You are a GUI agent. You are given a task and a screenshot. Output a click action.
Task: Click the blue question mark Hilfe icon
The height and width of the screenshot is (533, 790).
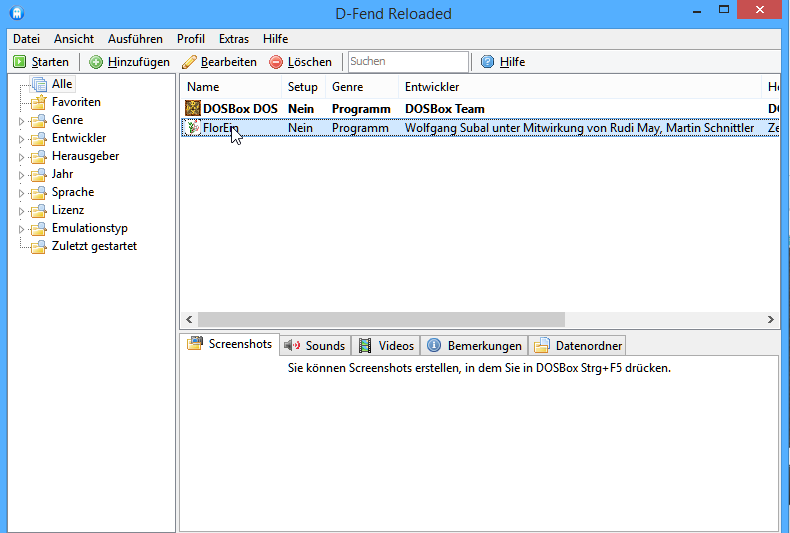pyautogui.click(x=488, y=61)
